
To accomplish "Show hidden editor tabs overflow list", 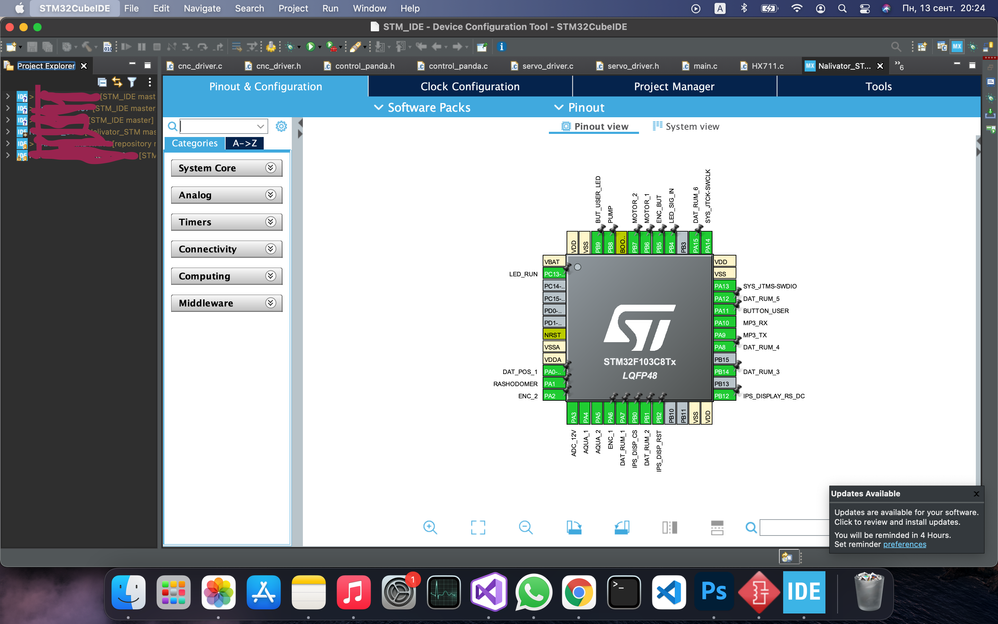I will (x=899, y=66).
